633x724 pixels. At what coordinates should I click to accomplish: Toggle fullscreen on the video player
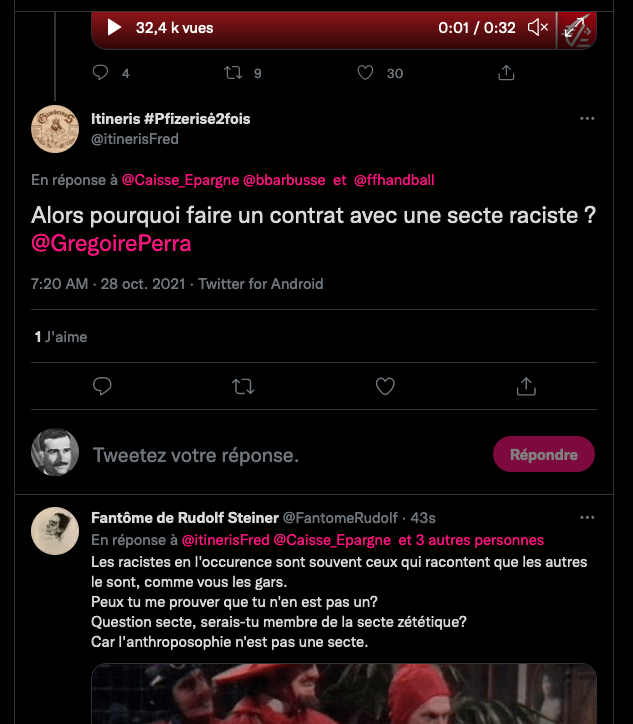[576, 28]
